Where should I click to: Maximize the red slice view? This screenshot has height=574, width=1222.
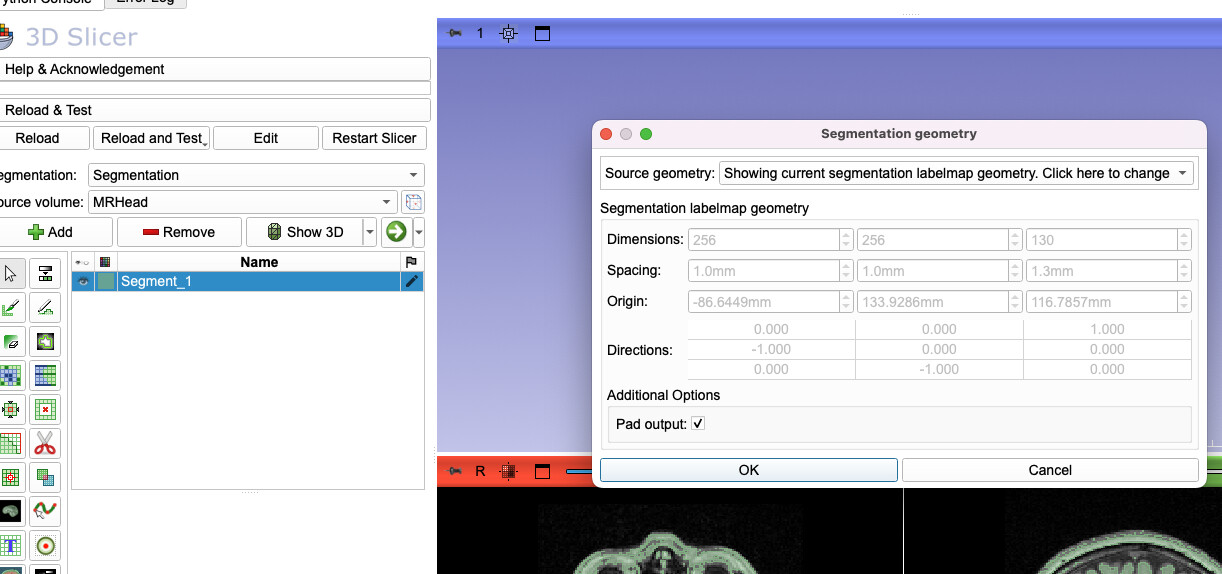click(x=542, y=471)
